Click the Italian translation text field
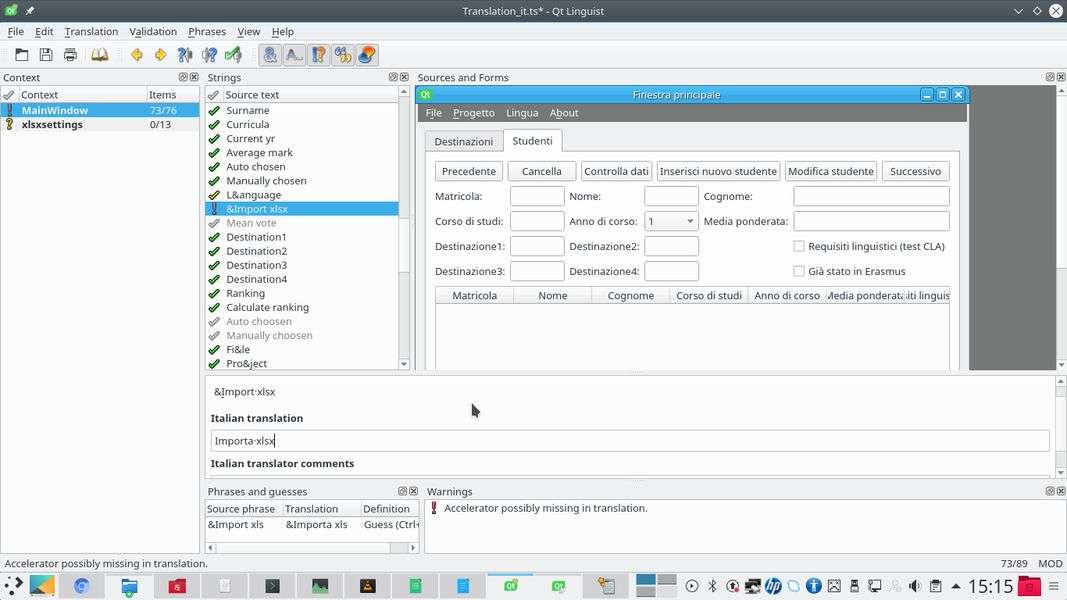The image size is (1067, 600). pyautogui.click(x=630, y=440)
